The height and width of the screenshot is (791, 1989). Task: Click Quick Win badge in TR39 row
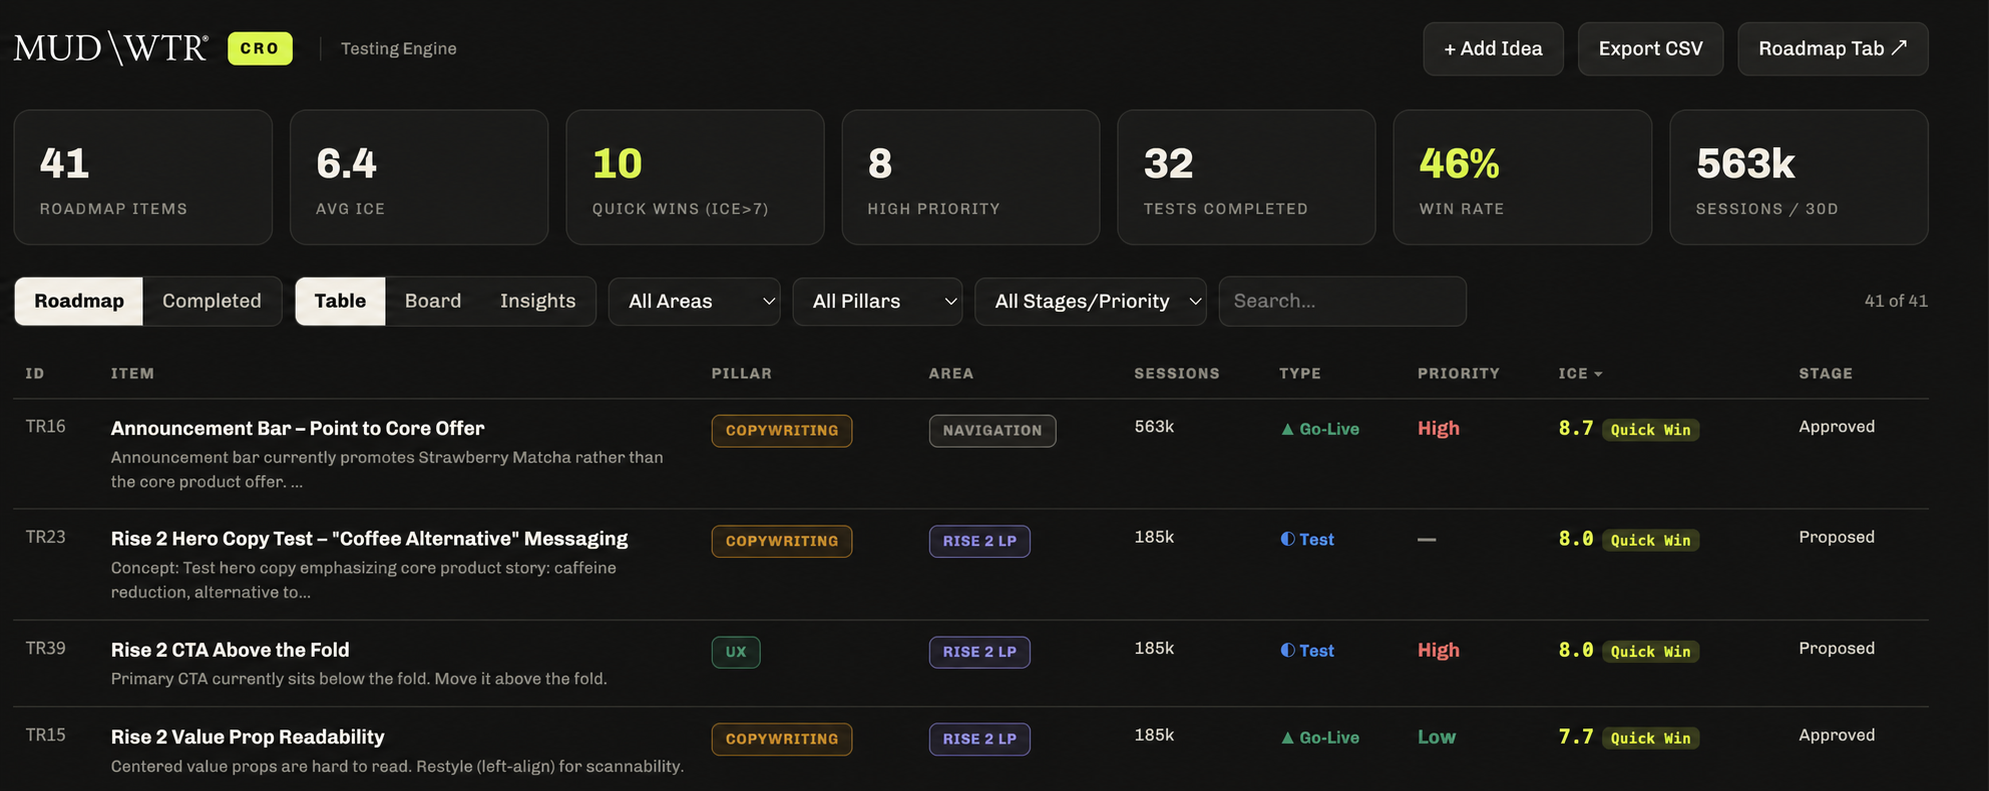pyautogui.click(x=1650, y=651)
